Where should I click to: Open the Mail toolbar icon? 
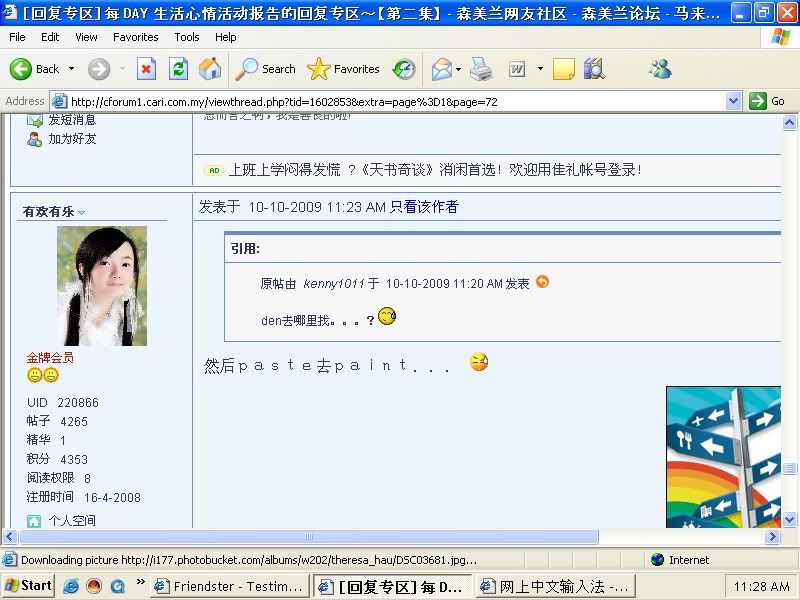441,69
